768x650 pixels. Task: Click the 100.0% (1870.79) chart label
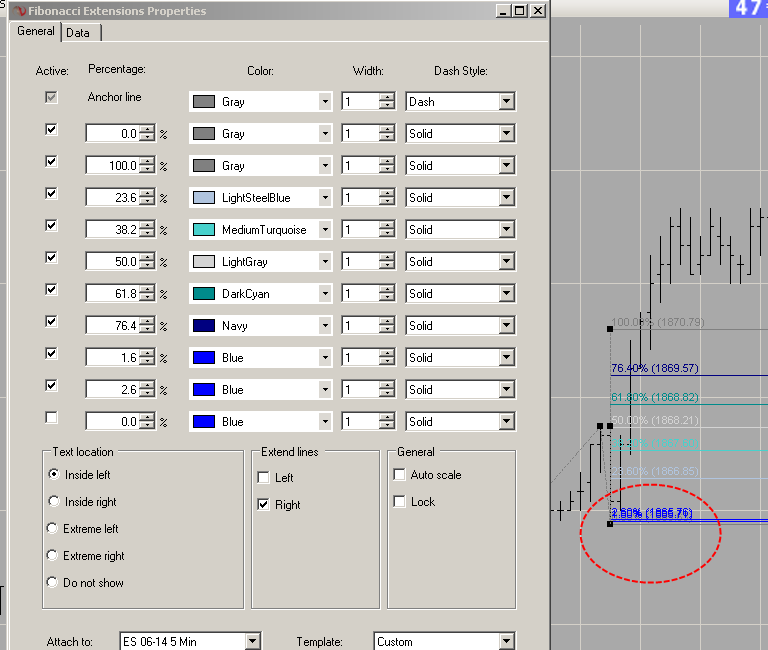click(658, 322)
